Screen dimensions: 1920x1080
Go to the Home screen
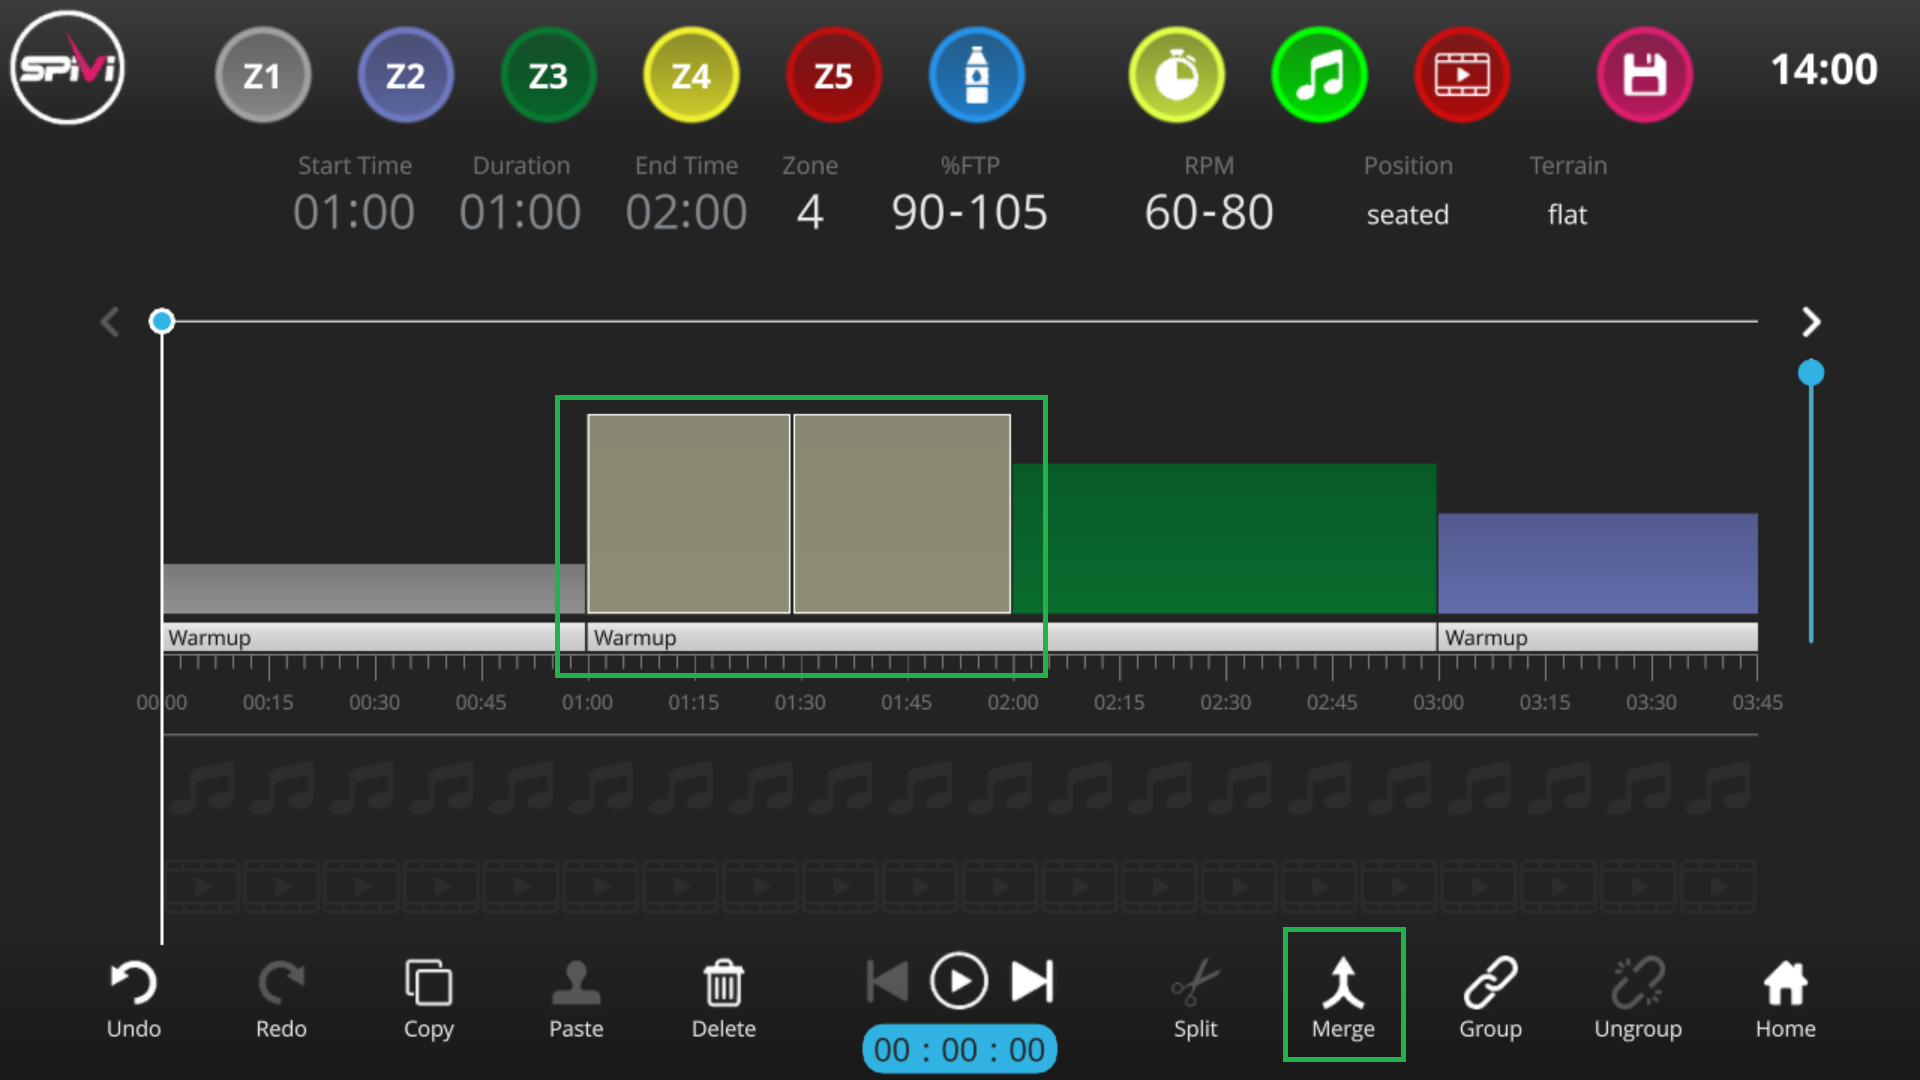1785,998
